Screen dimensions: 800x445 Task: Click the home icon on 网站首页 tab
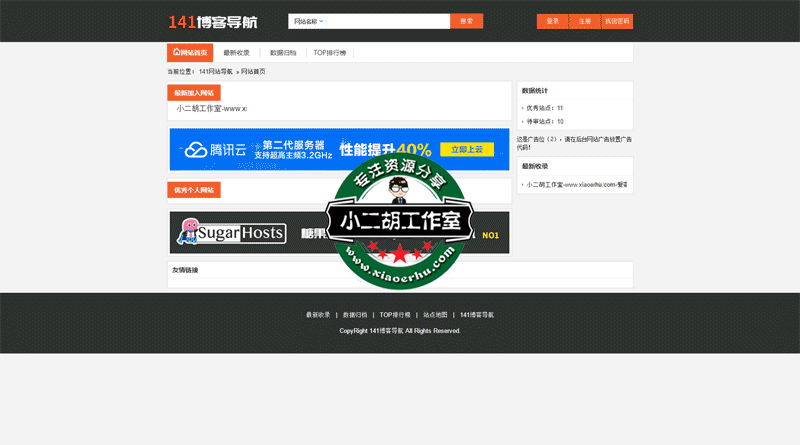point(177,52)
